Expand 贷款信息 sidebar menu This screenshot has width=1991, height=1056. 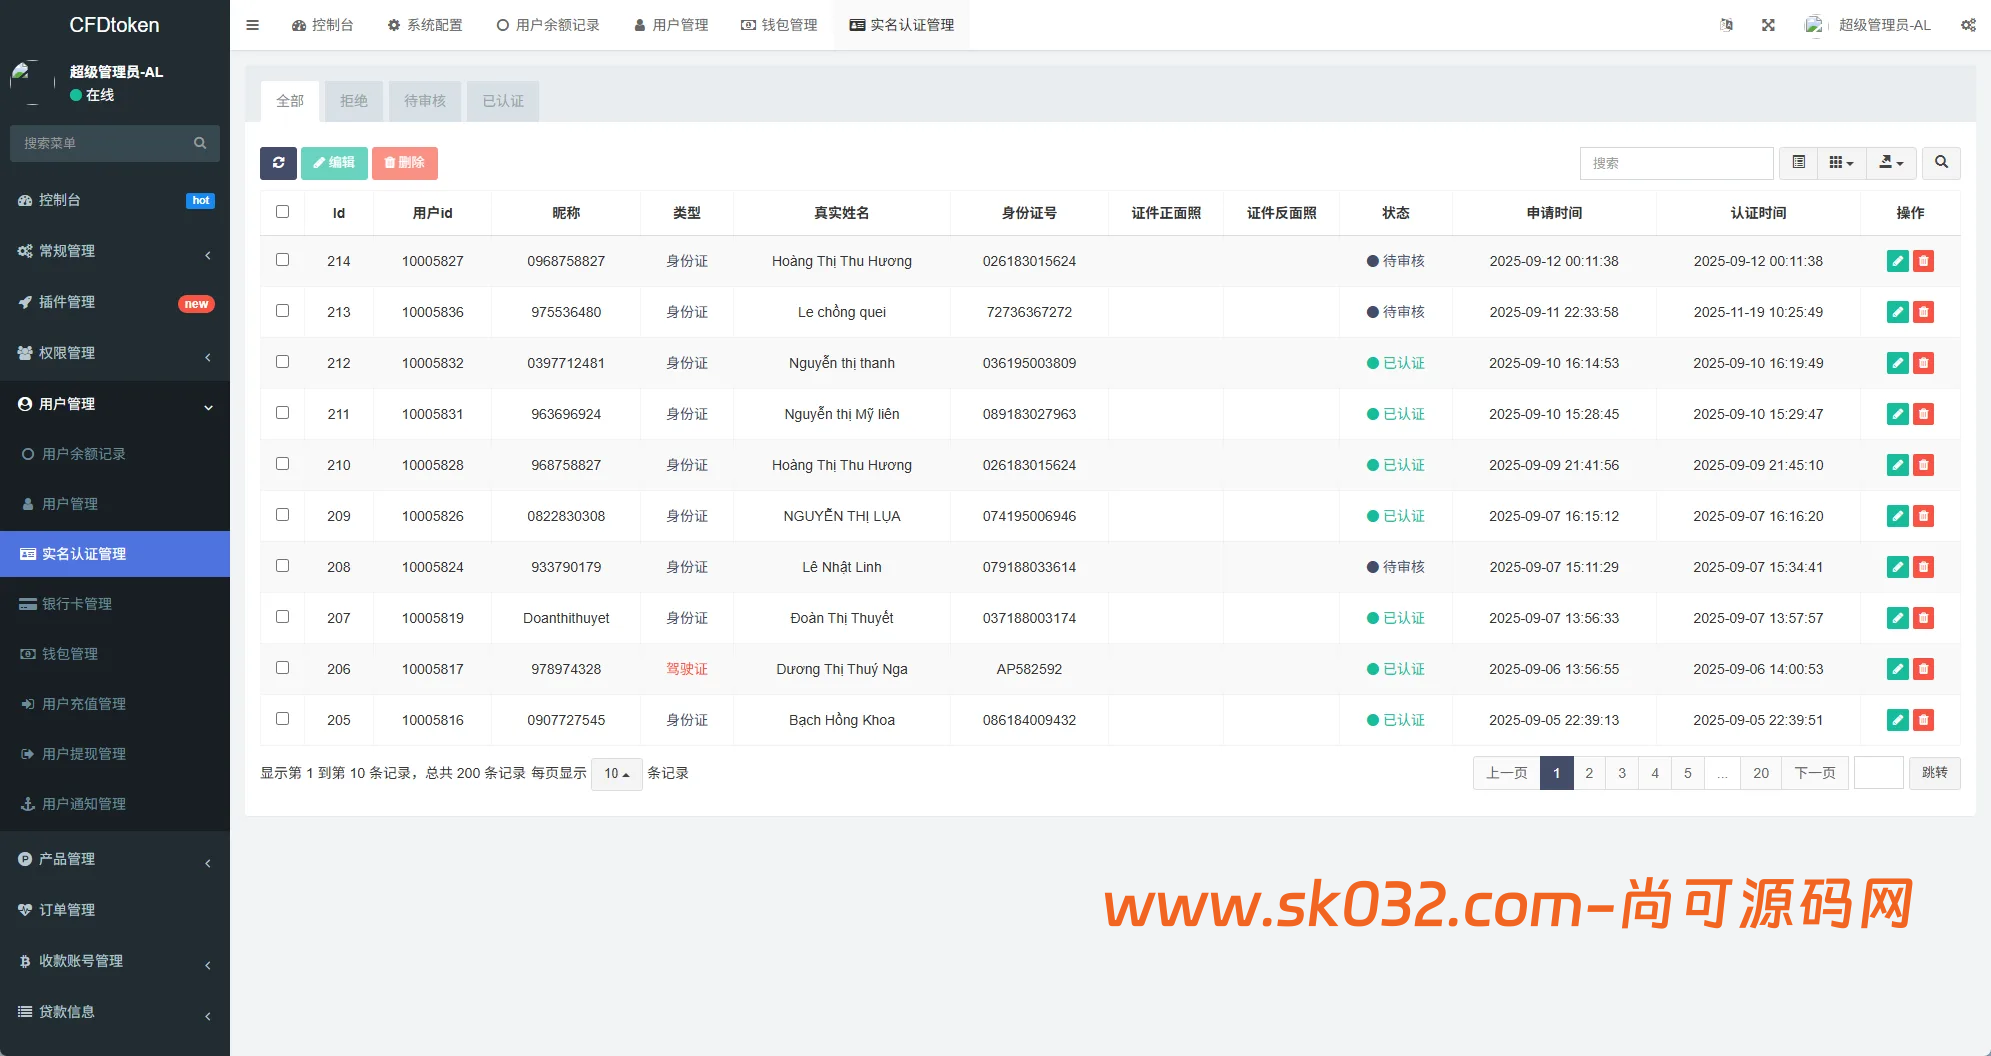pos(115,1012)
